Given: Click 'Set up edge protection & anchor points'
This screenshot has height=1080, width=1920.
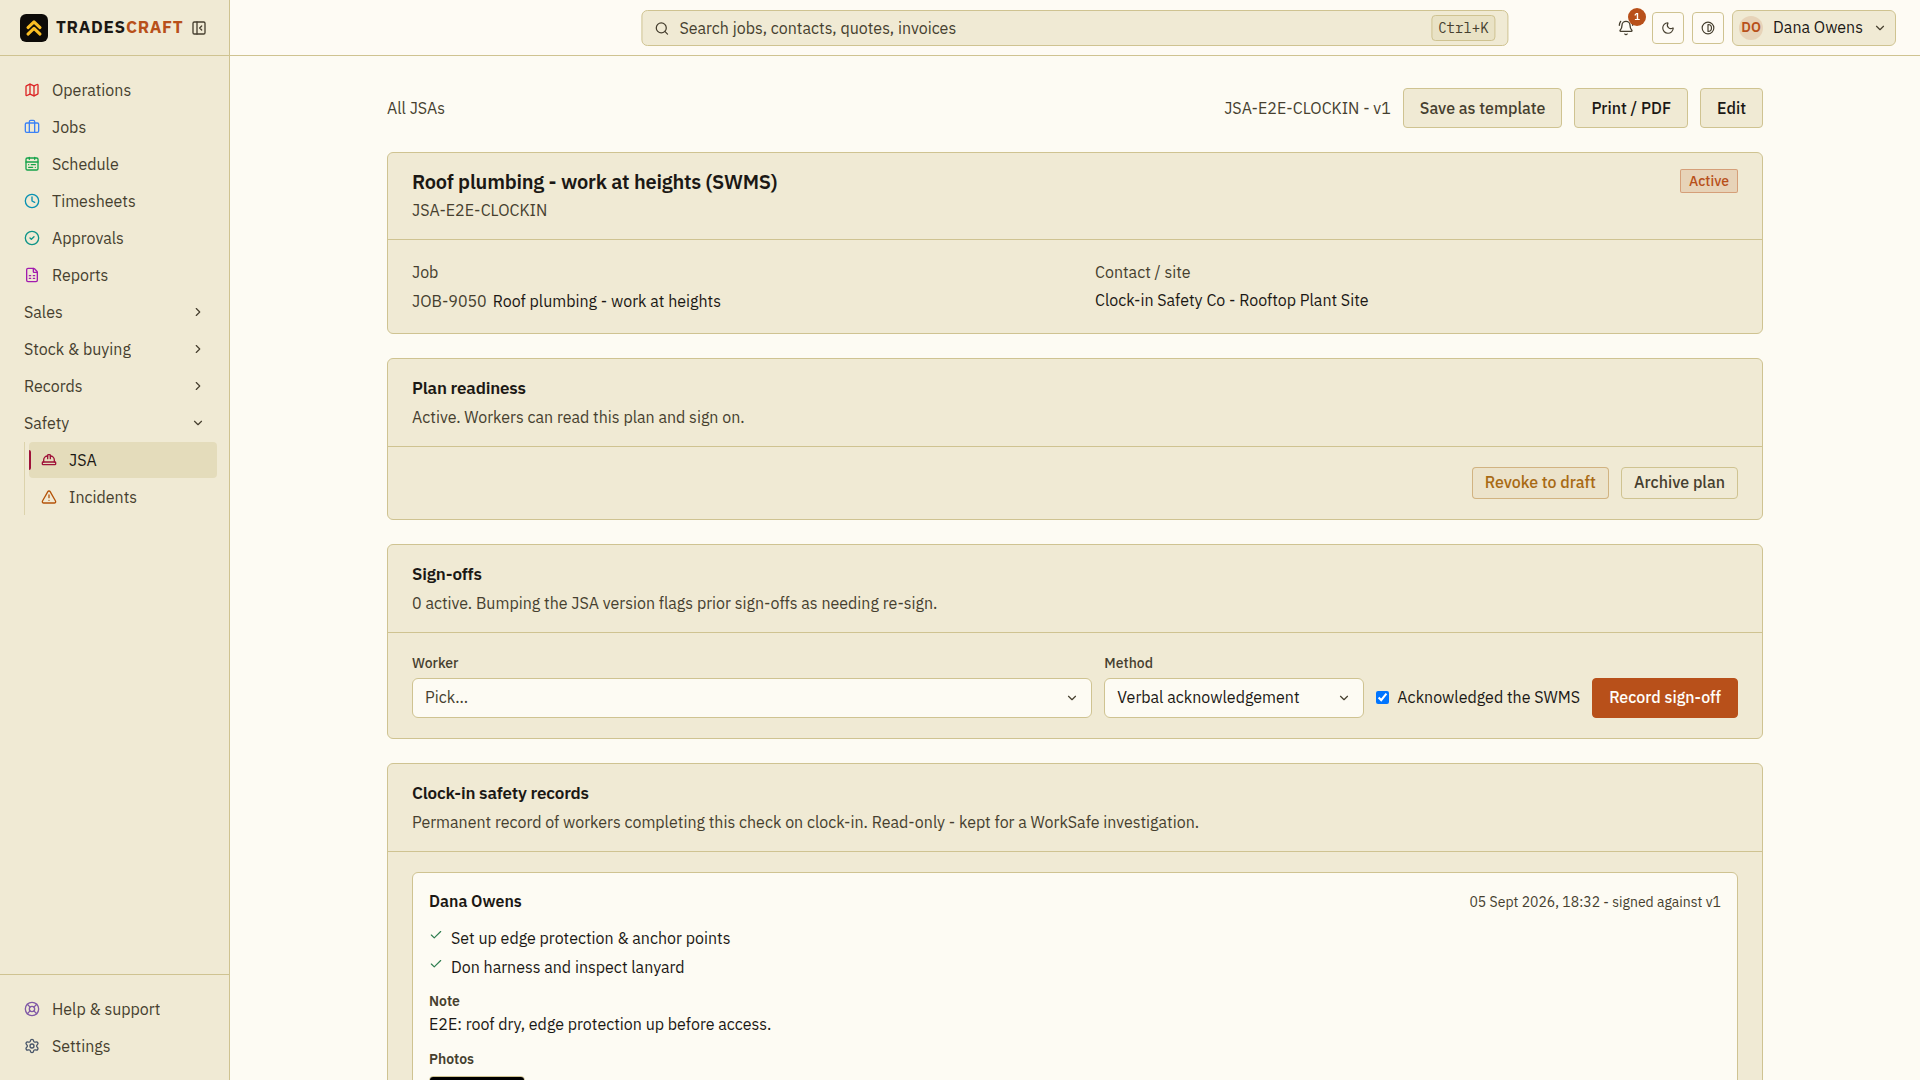Looking at the screenshot, I should click(590, 939).
